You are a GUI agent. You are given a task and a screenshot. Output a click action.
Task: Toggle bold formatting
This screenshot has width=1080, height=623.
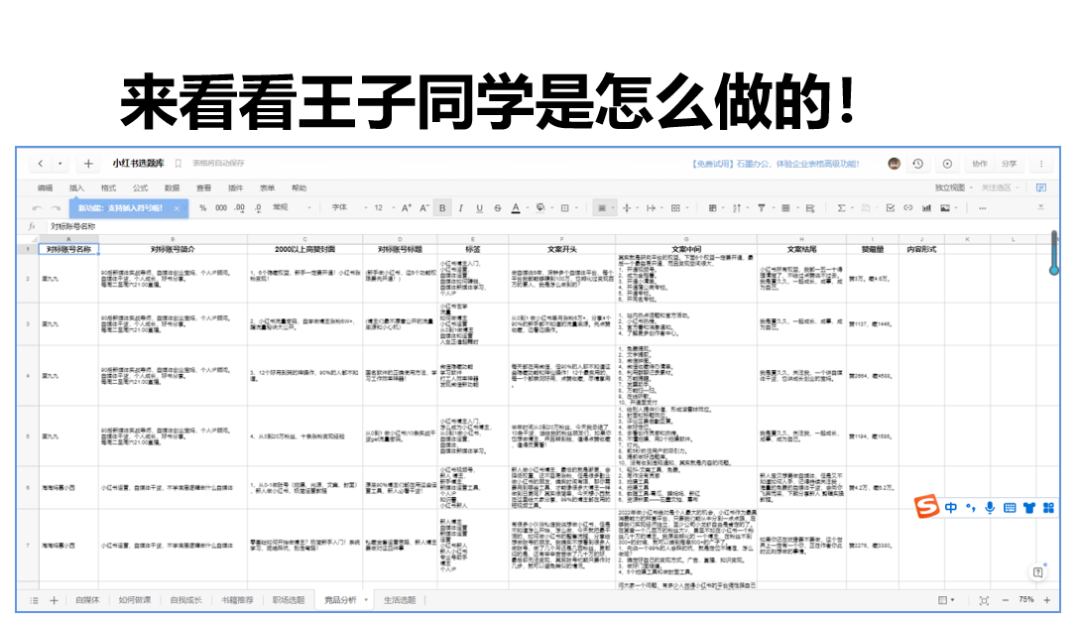[442, 208]
